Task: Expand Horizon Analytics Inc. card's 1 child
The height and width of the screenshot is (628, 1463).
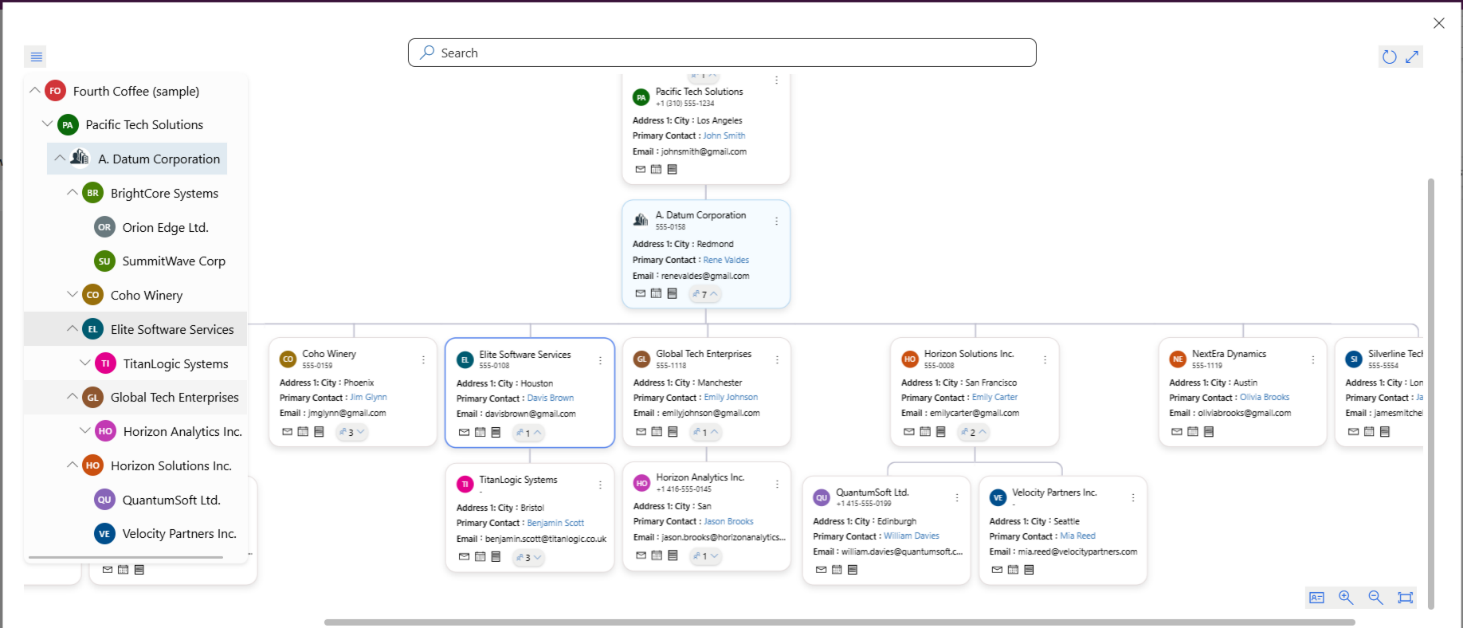Action: [x=706, y=556]
